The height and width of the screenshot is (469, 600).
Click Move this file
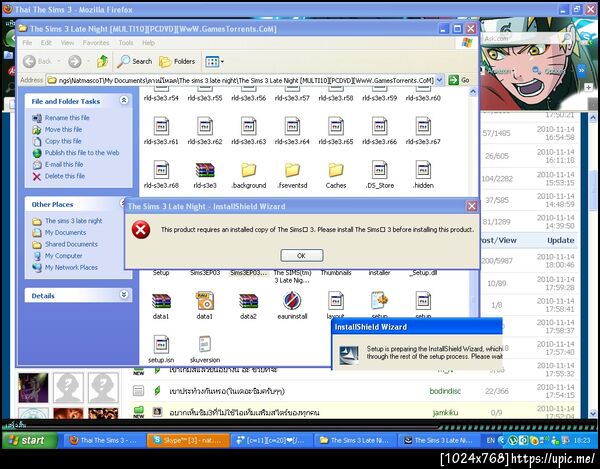pyautogui.click(x=64, y=129)
